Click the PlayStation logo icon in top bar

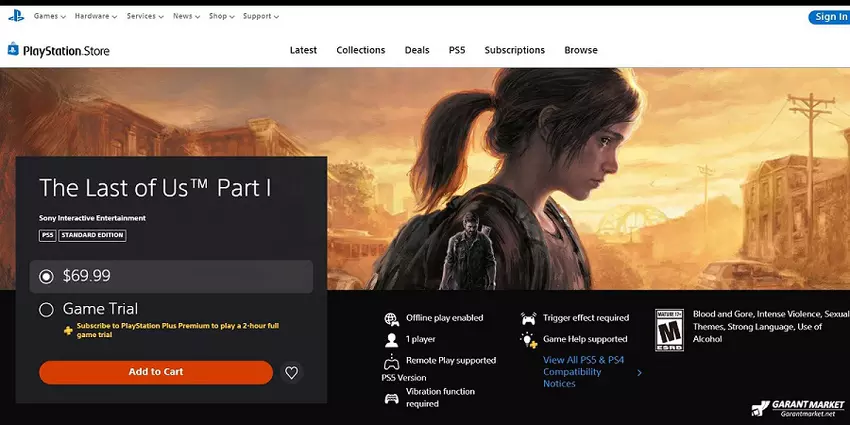16,16
